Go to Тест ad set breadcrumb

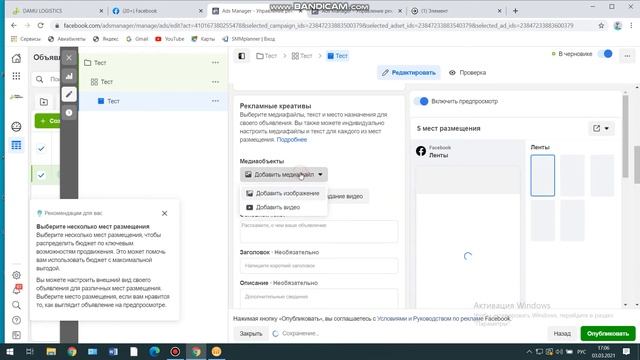(x=302, y=56)
